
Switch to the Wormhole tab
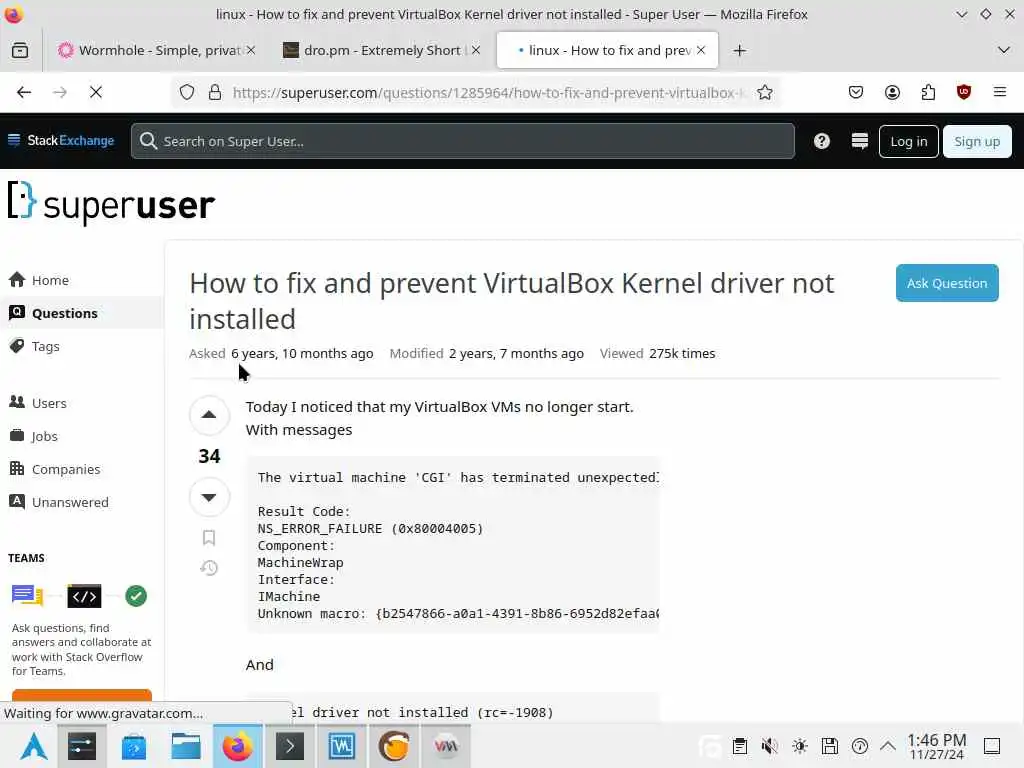[x=158, y=50]
